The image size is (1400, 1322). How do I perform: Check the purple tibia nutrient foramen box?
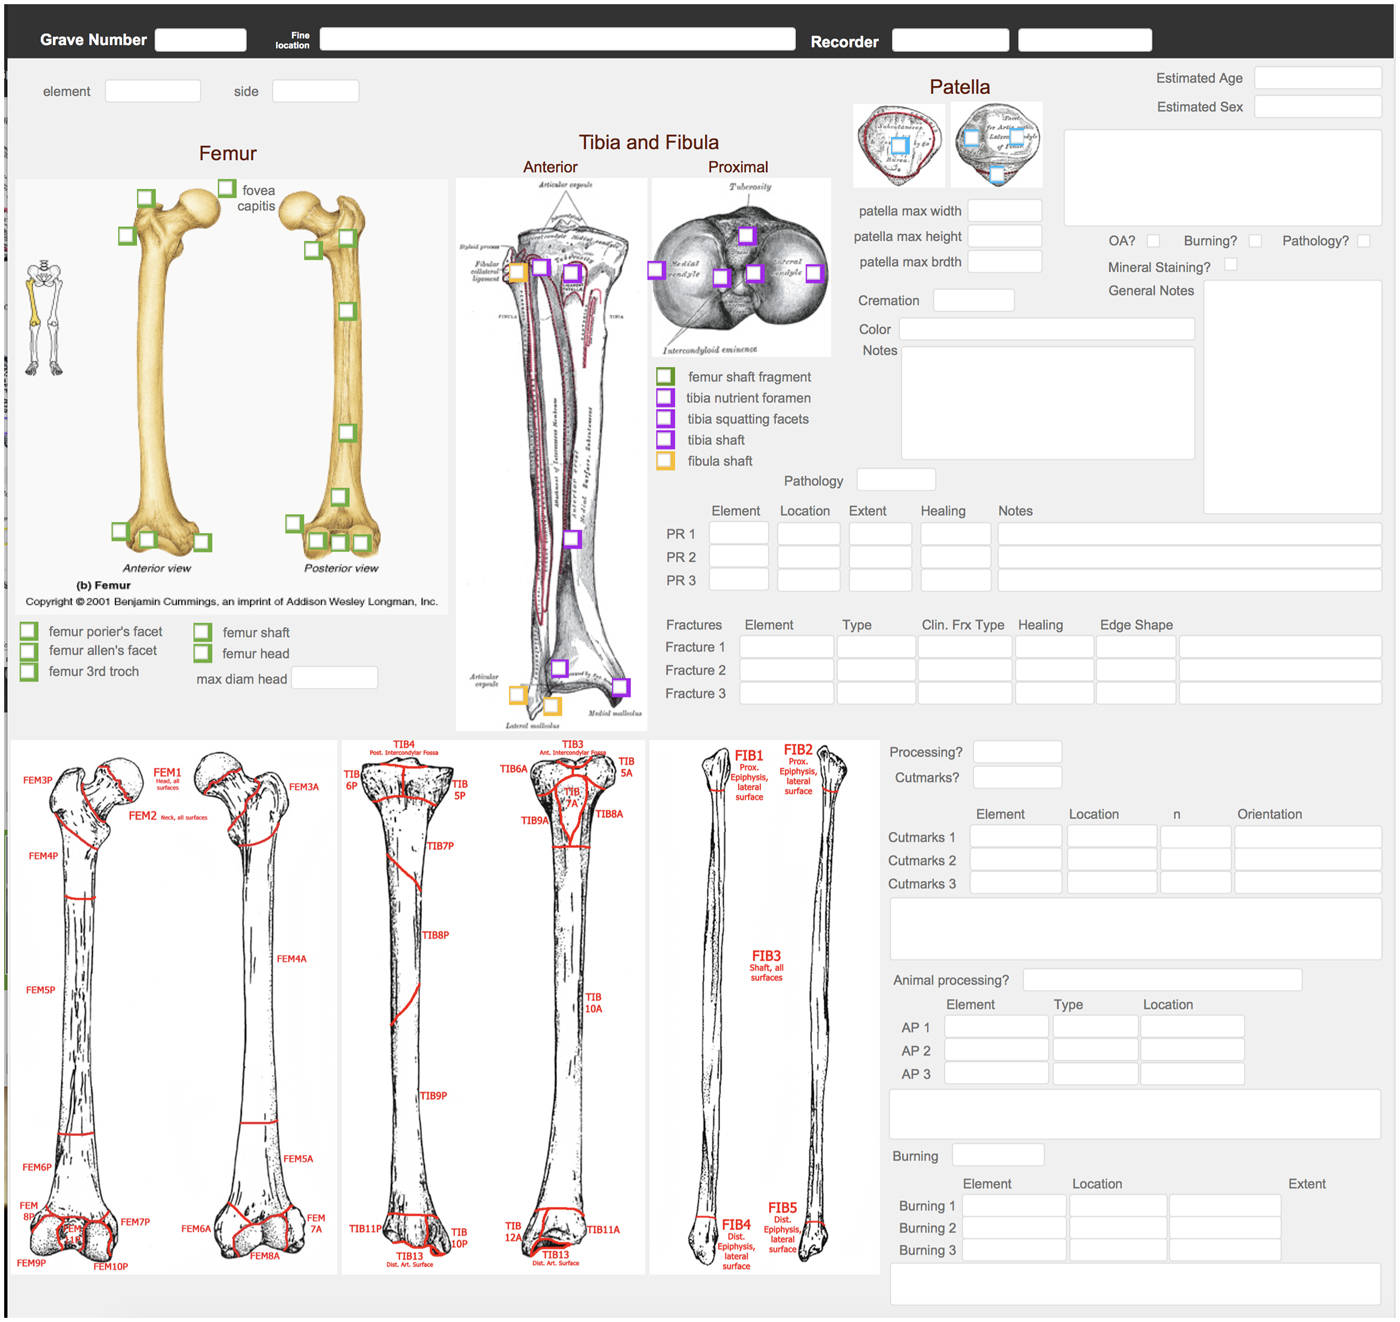pos(665,398)
